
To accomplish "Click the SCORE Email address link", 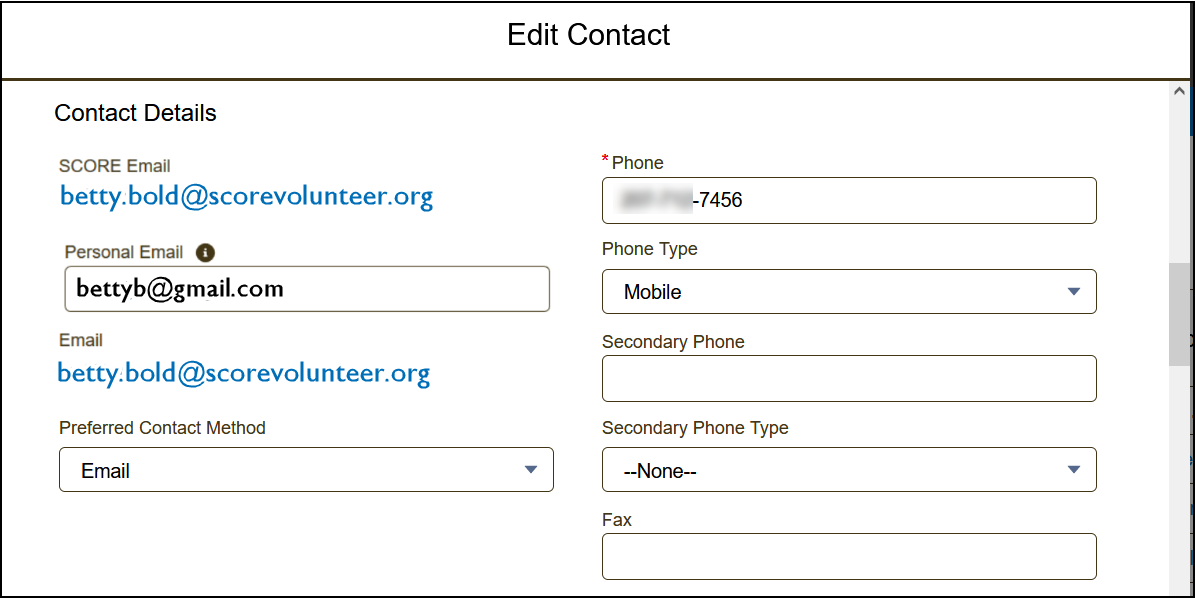I will pyautogui.click(x=247, y=196).
